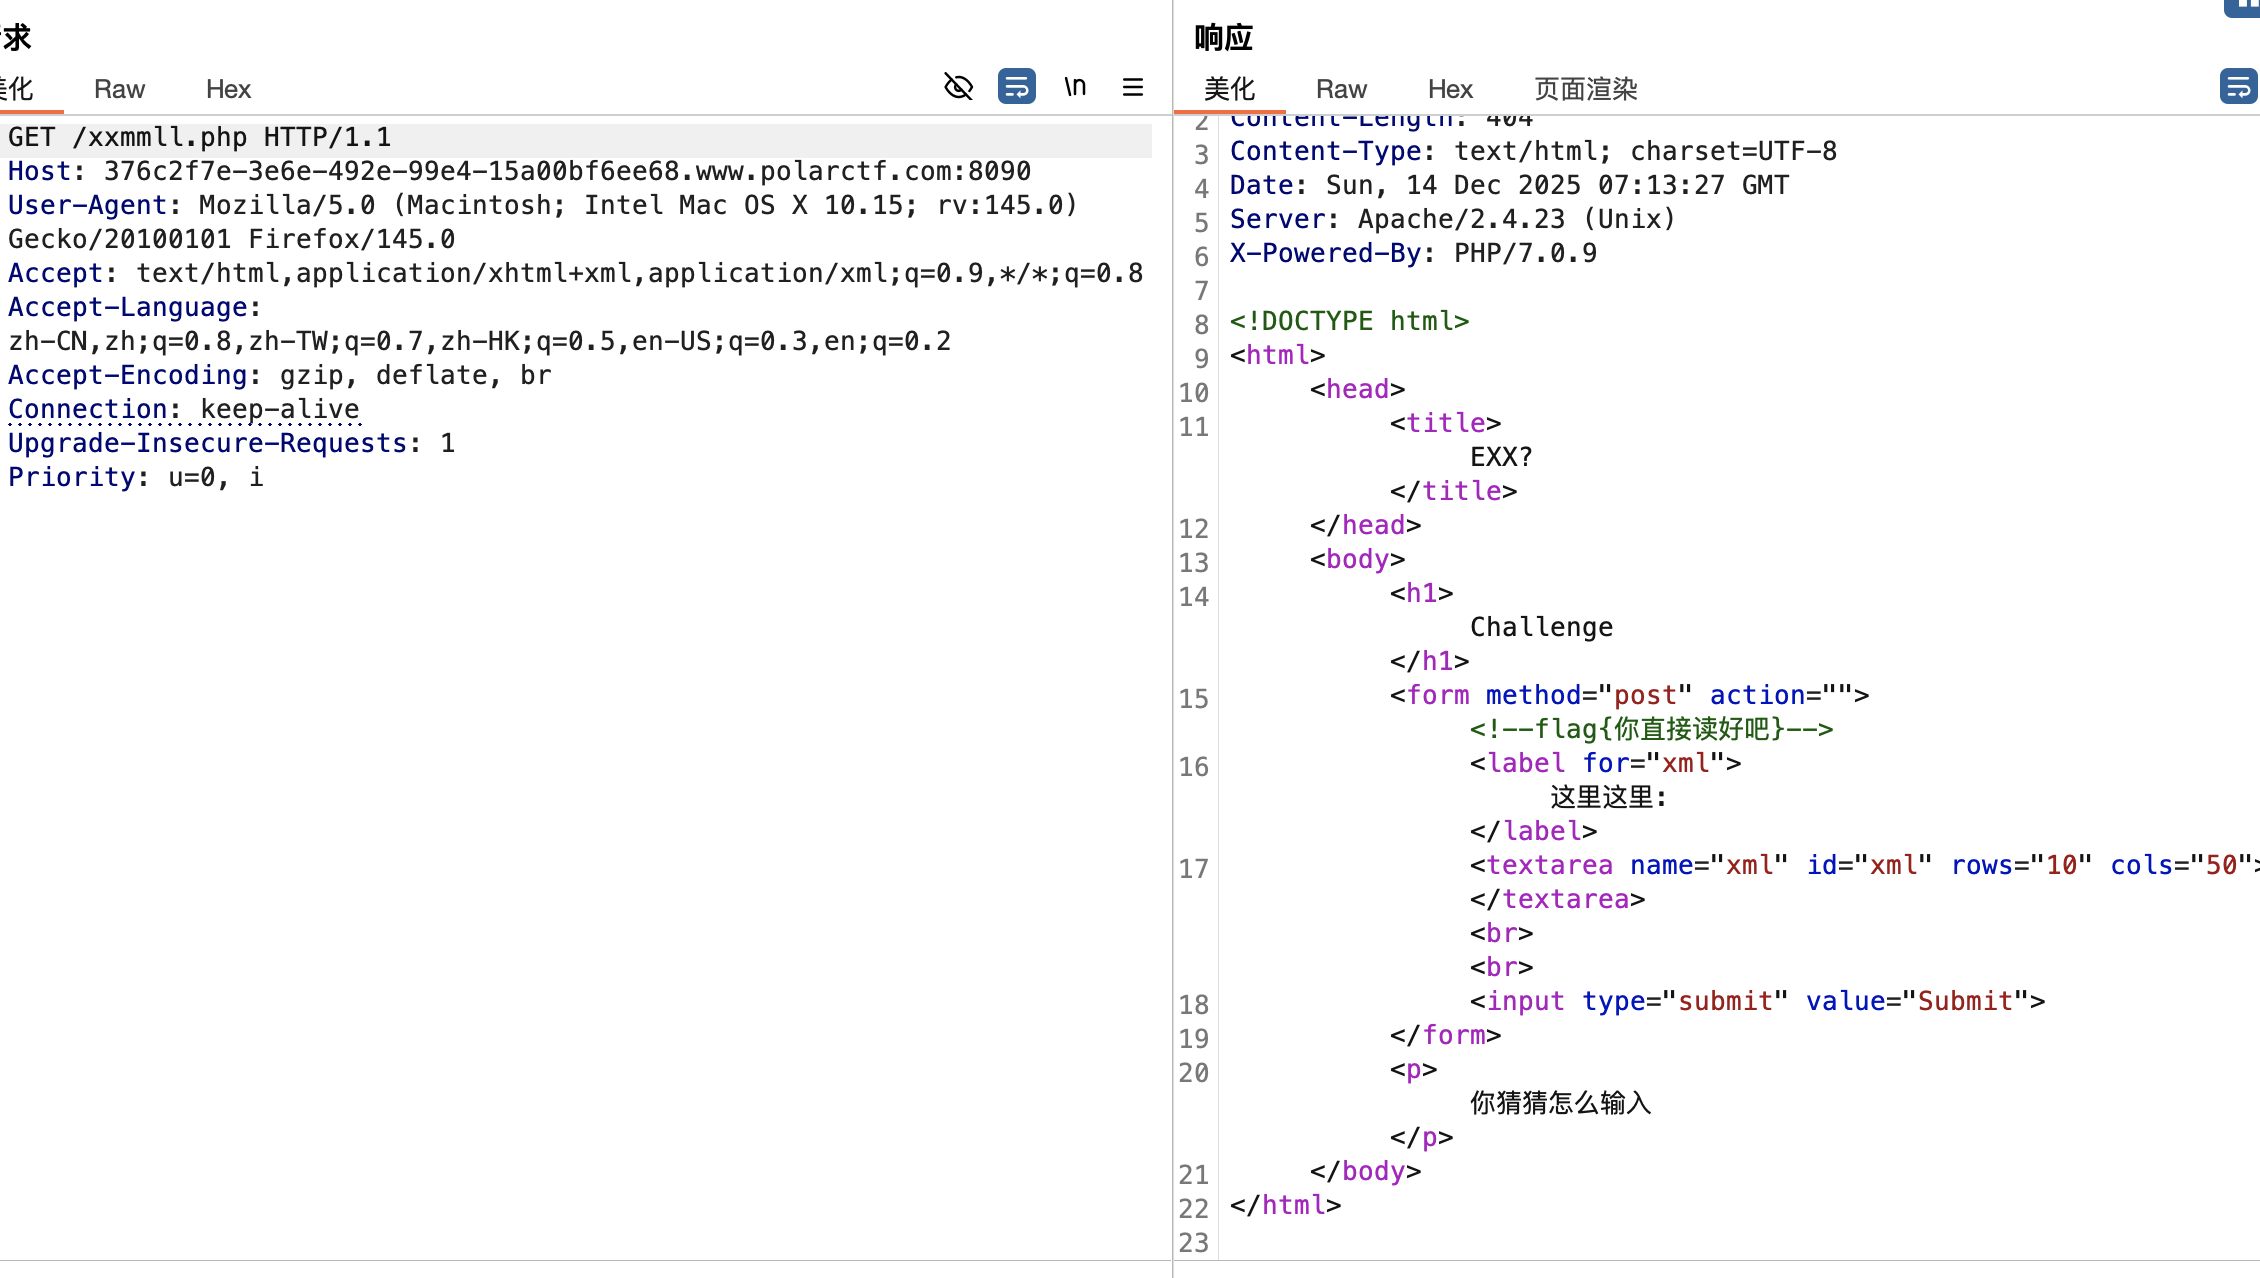Screen dimensions: 2260x1278
Task: Click the Connection keep-alive header
Action: 184,409
